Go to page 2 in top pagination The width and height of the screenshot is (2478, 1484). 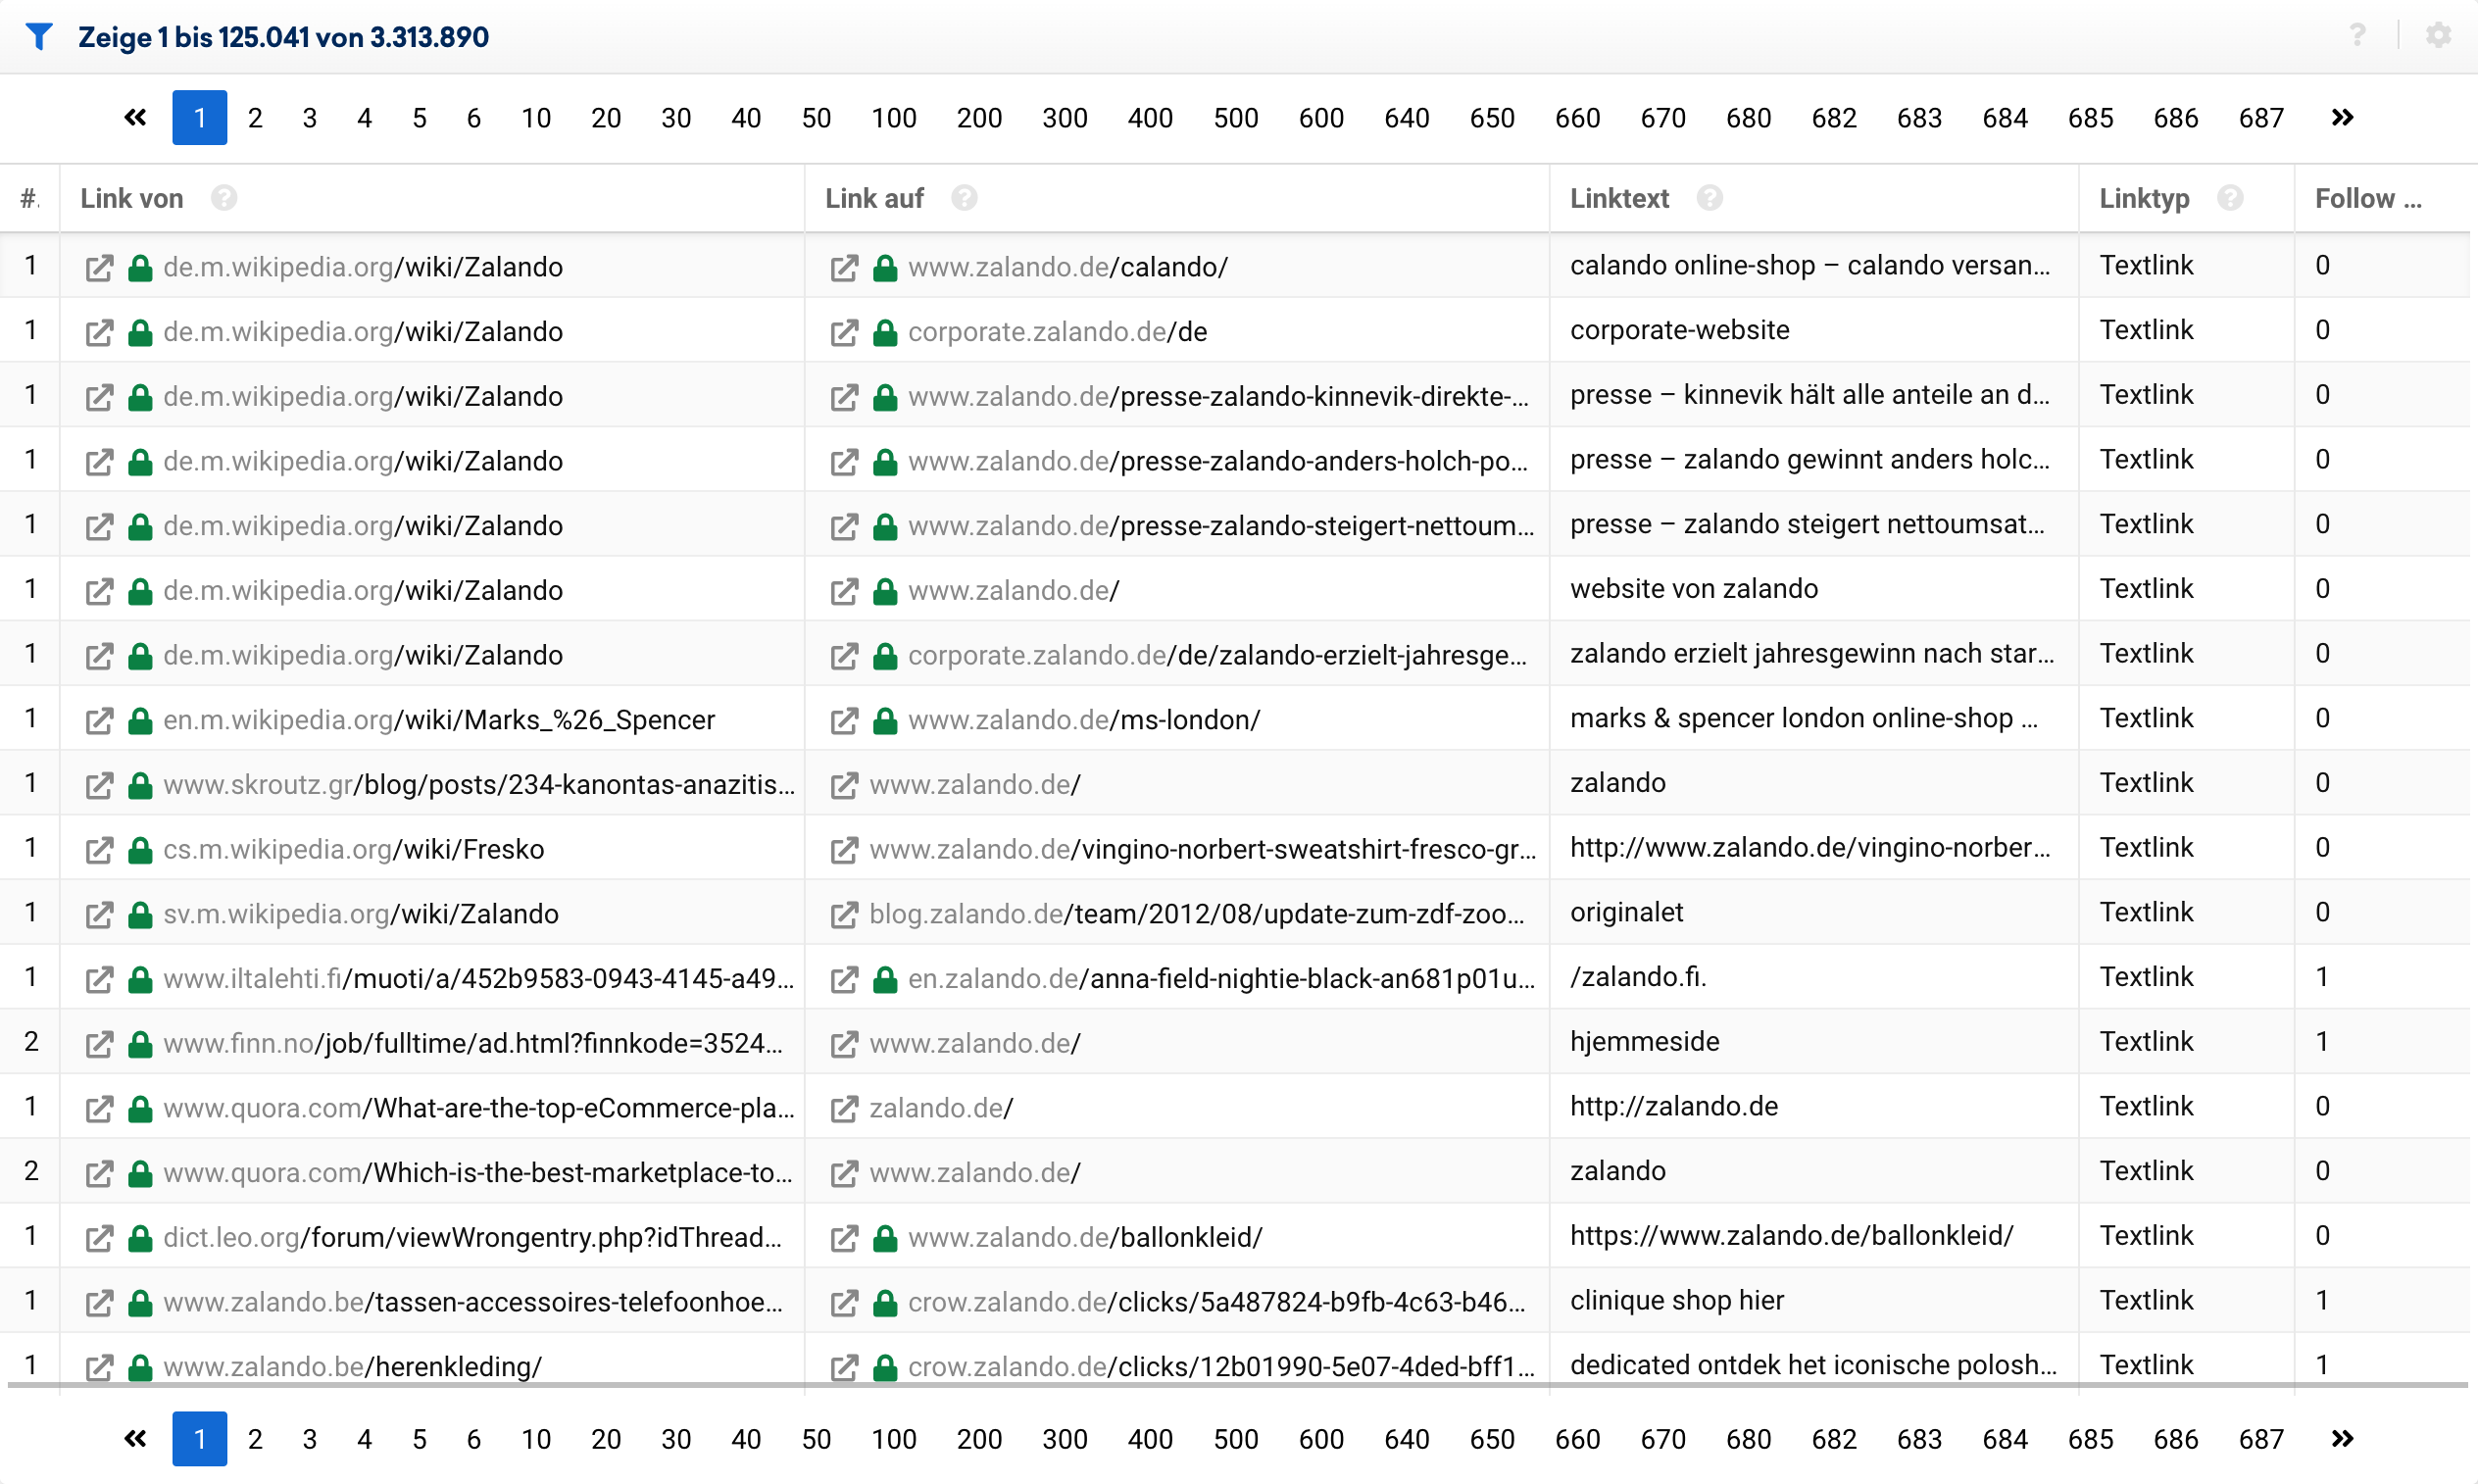coord(255,118)
